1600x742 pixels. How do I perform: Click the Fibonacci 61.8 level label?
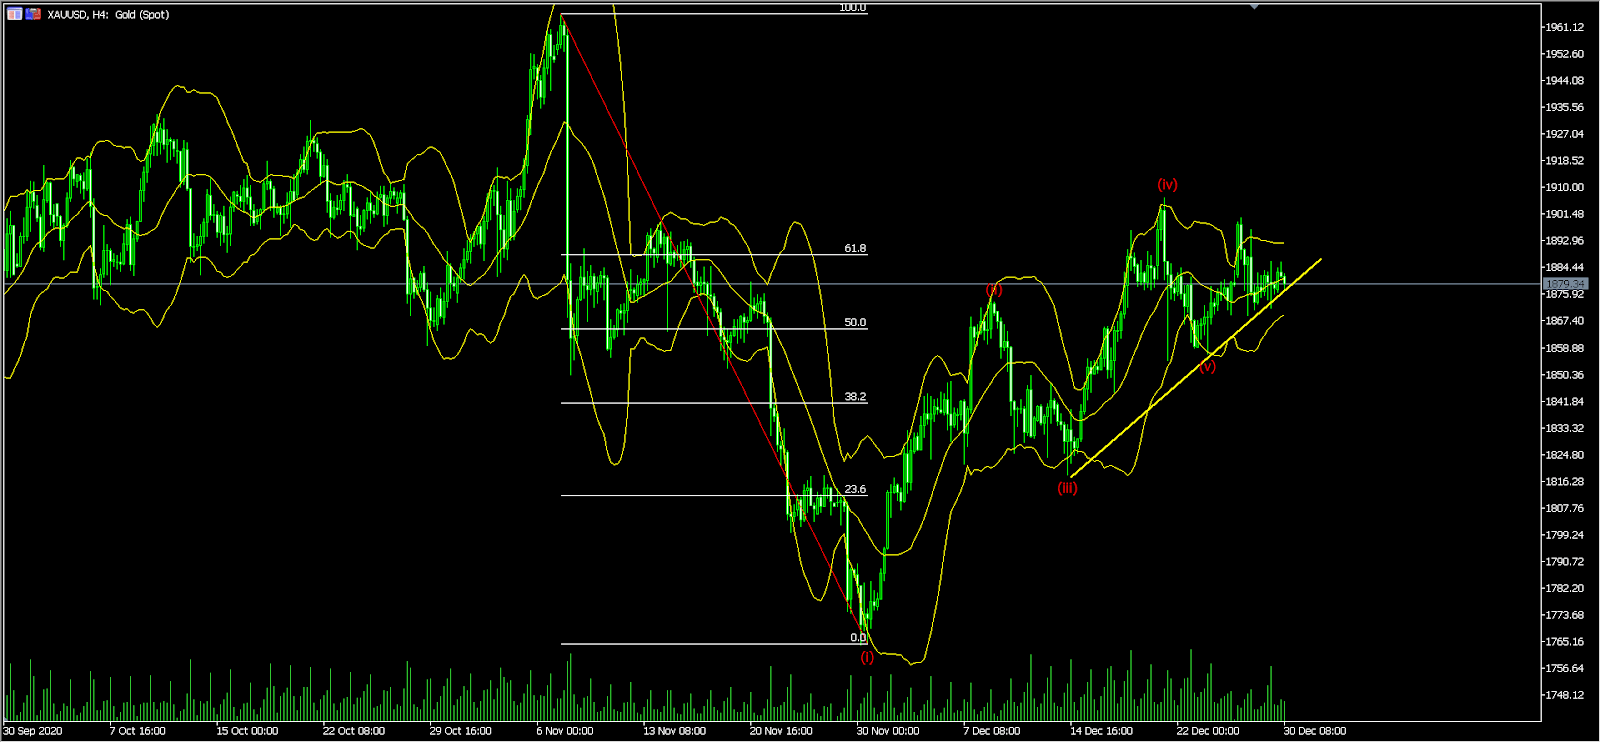854,248
